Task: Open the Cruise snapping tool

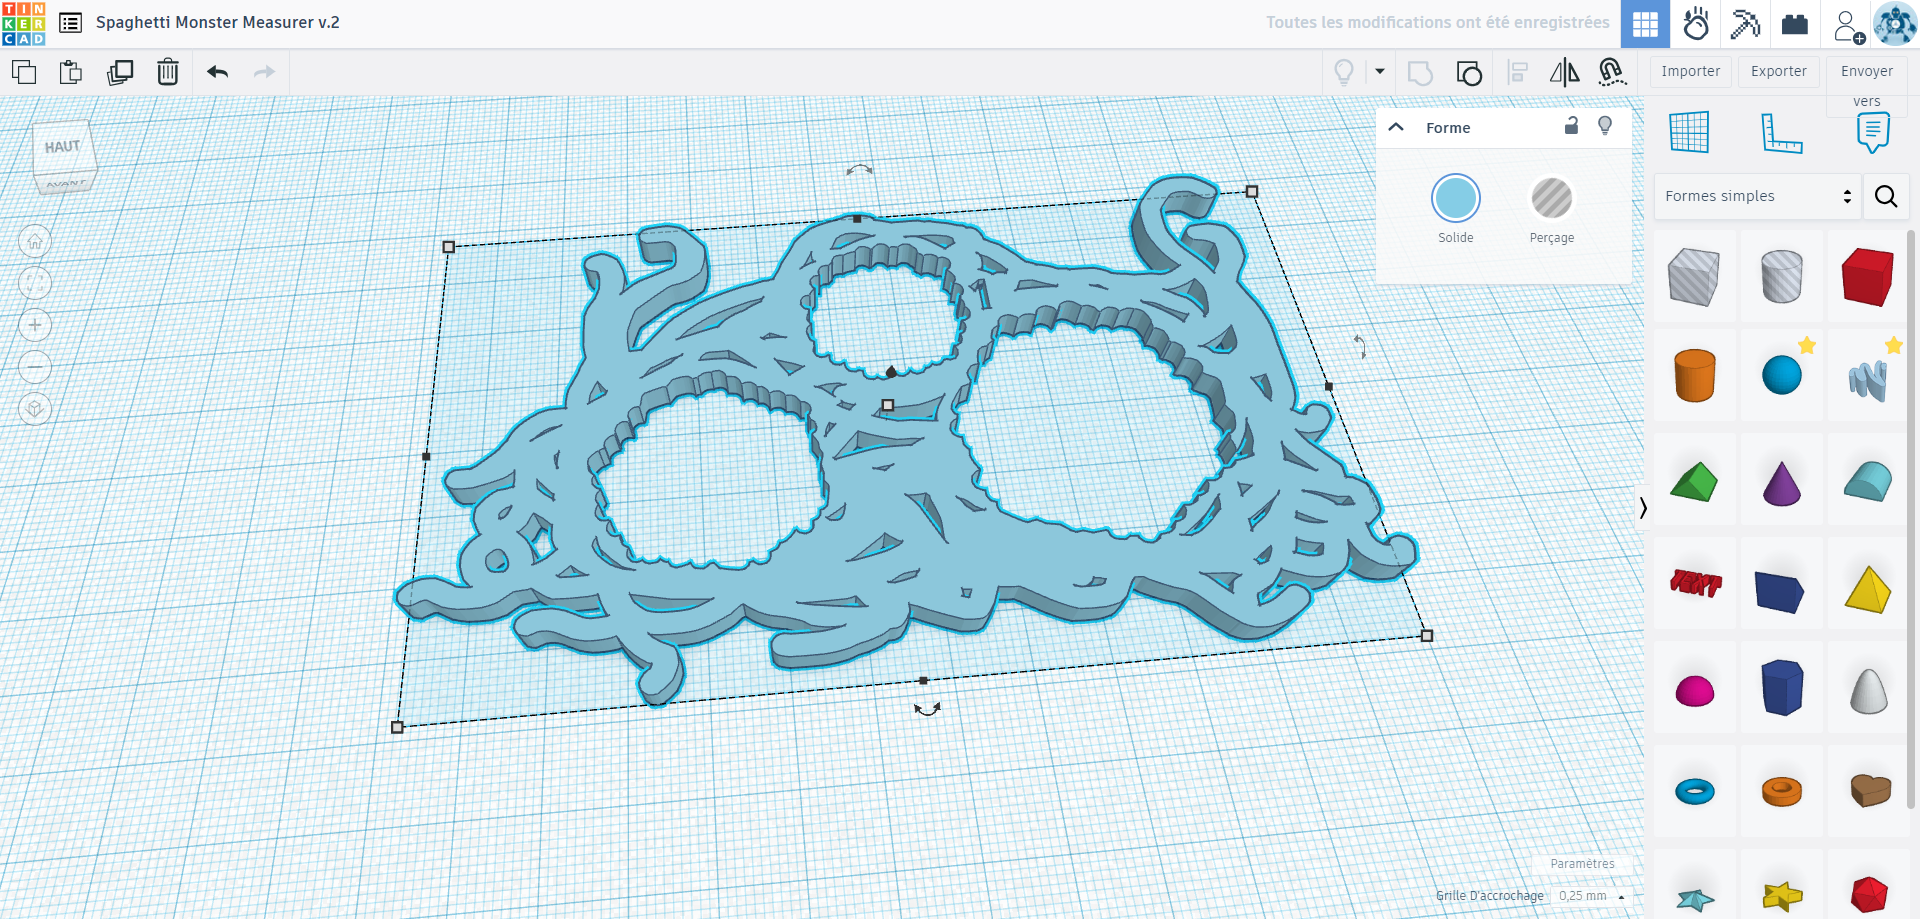Action: tap(1612, 72)
